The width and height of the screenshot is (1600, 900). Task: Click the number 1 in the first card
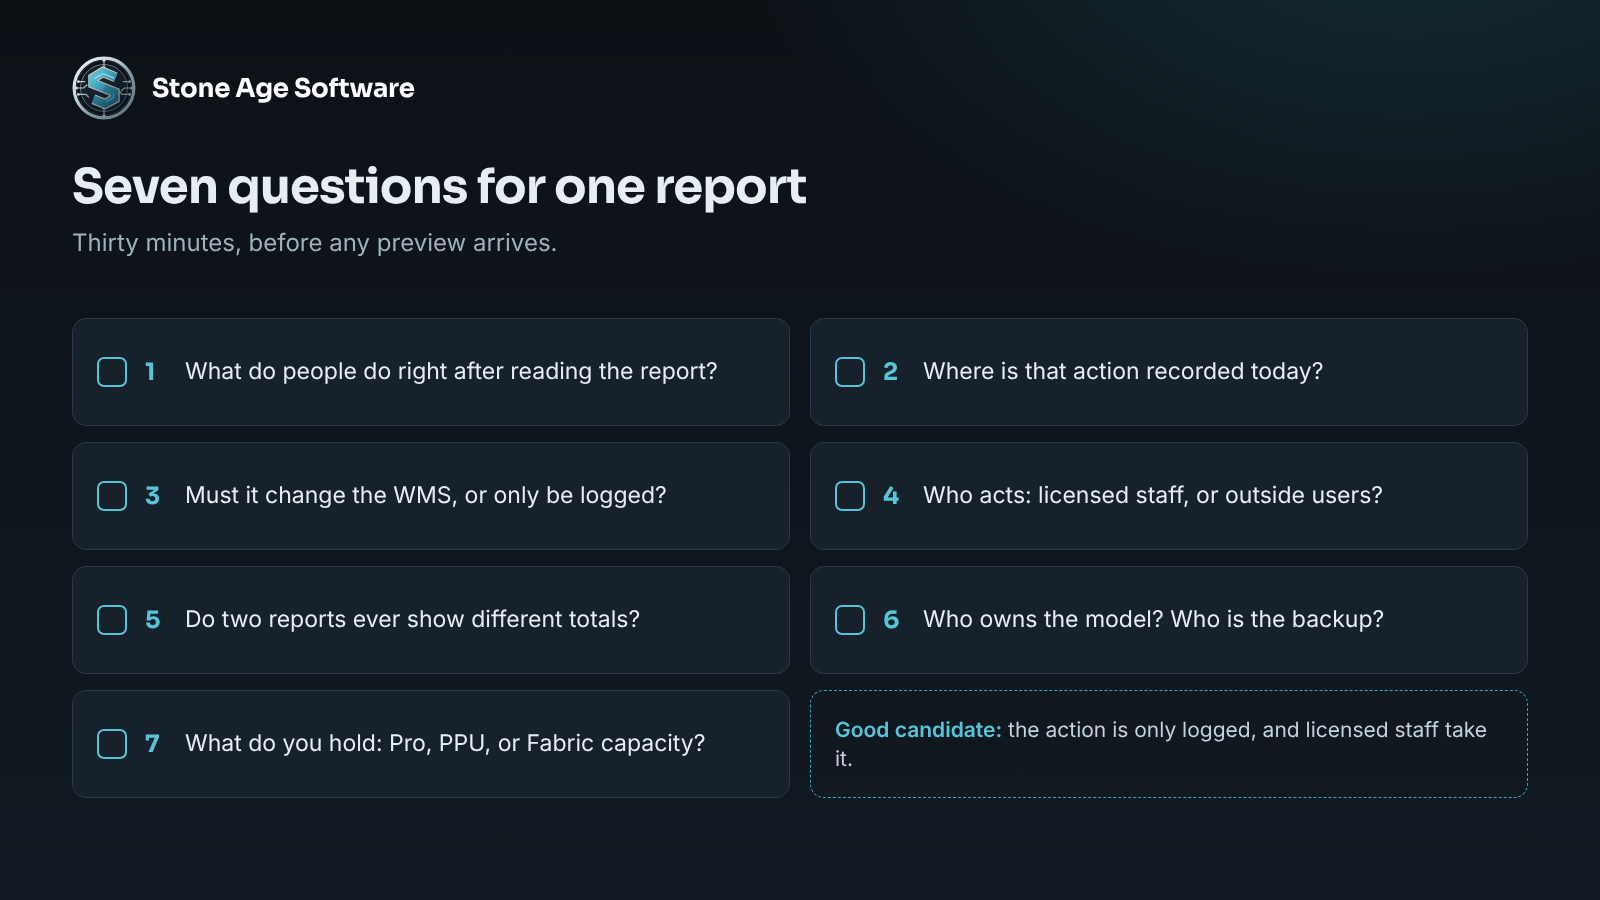pyautogui.click(x=150, y=372)
